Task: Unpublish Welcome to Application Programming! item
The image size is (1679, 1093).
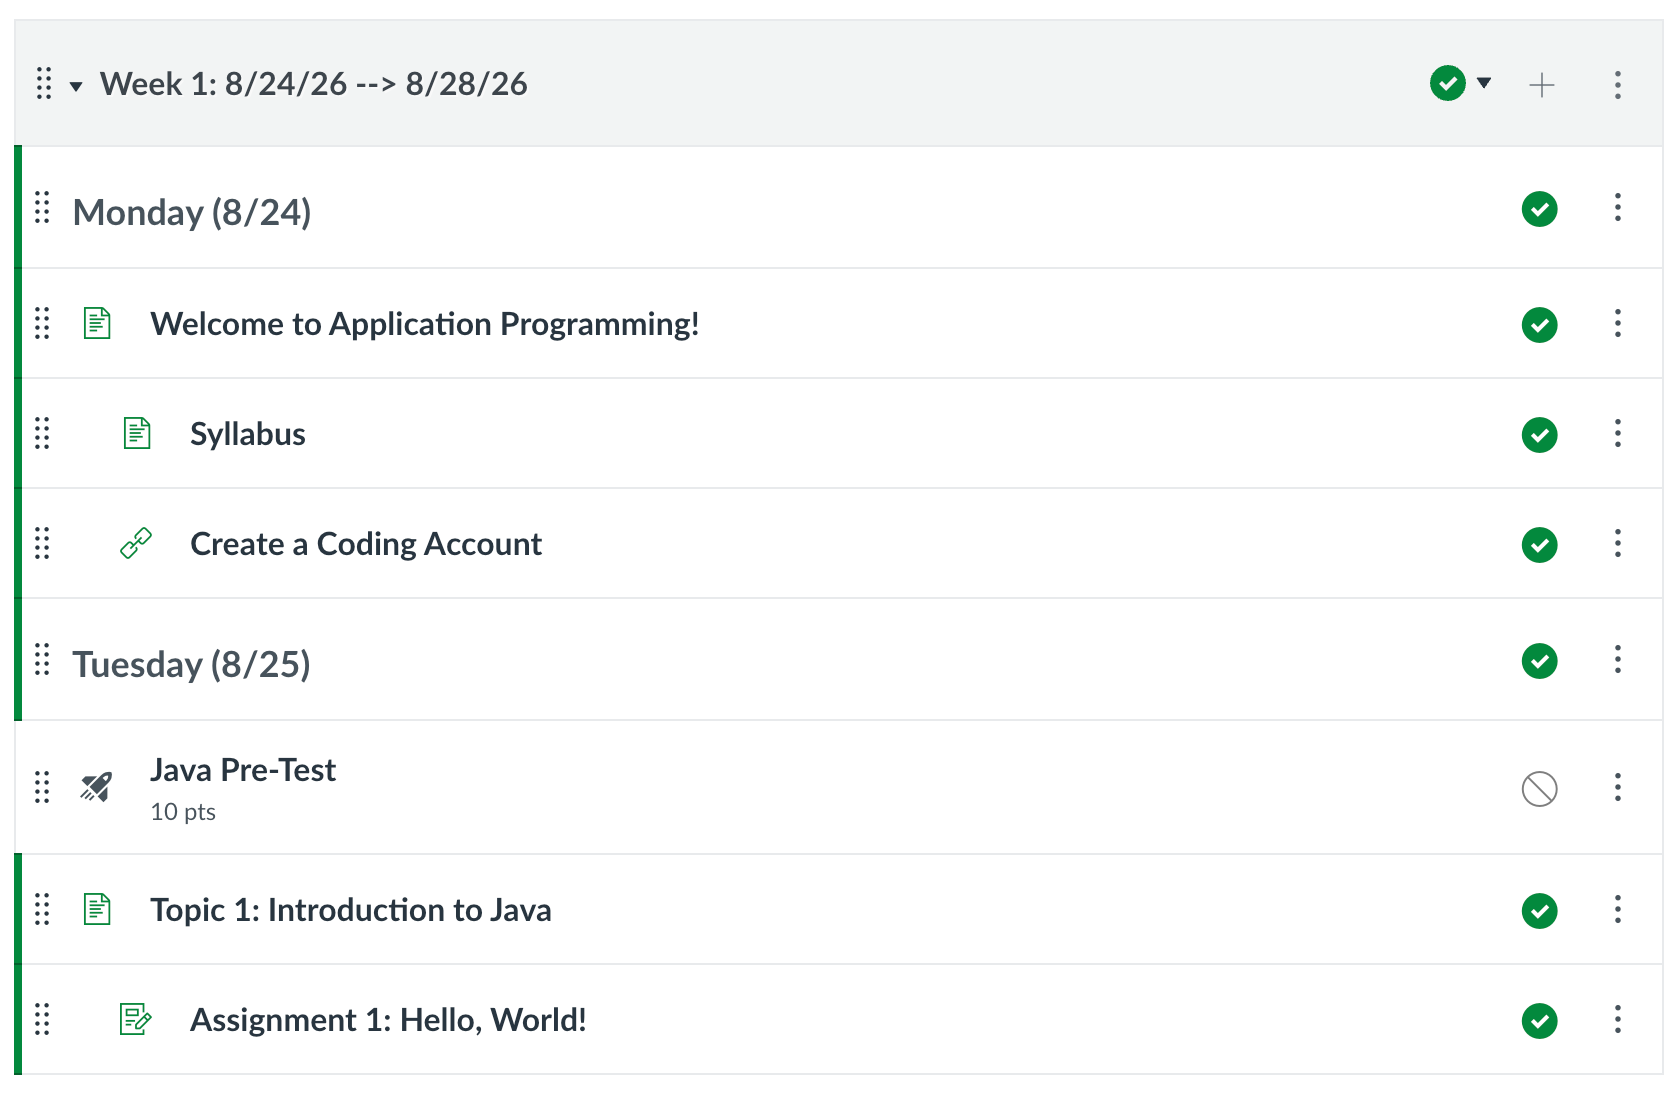Action: (1540, 325)
